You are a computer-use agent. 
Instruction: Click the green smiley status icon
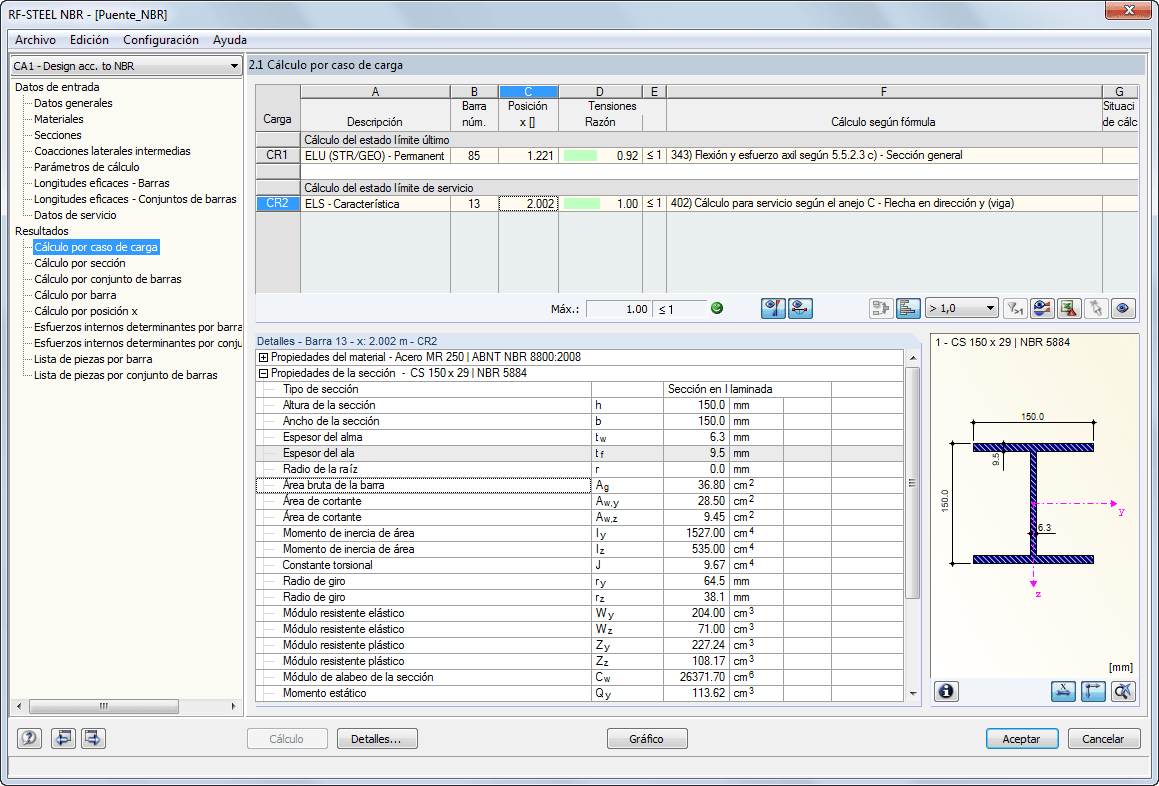coord(716,308)
